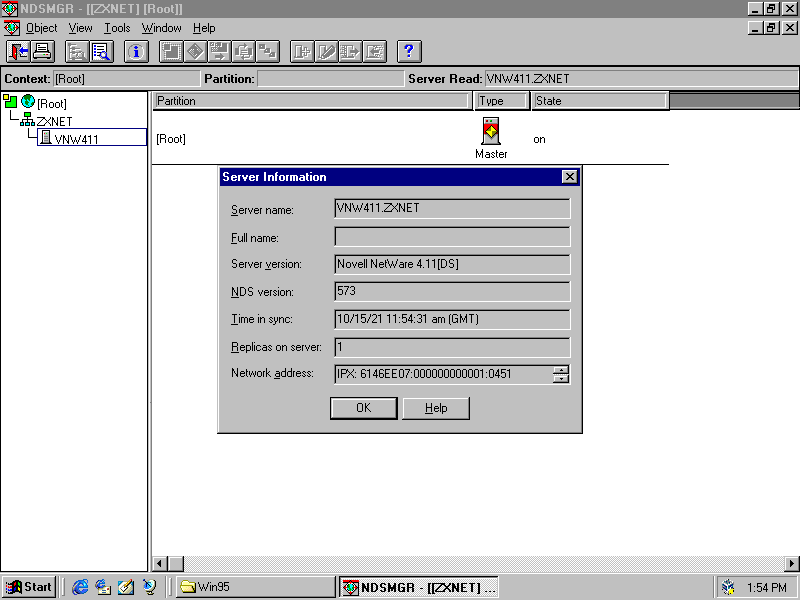The height and width of the screenshot is (600, 800).
Task: Click the pencil edit toolbar icon
Action: (326, 52)
